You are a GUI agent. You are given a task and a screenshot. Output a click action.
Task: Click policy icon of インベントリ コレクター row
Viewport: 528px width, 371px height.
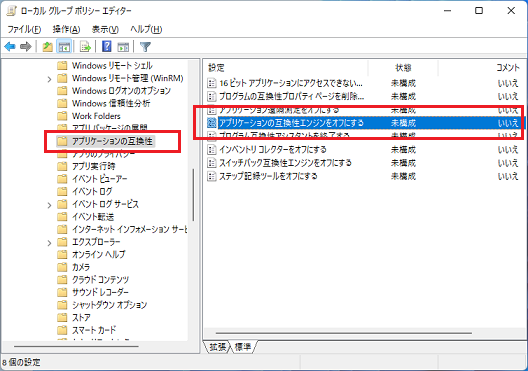211,149
